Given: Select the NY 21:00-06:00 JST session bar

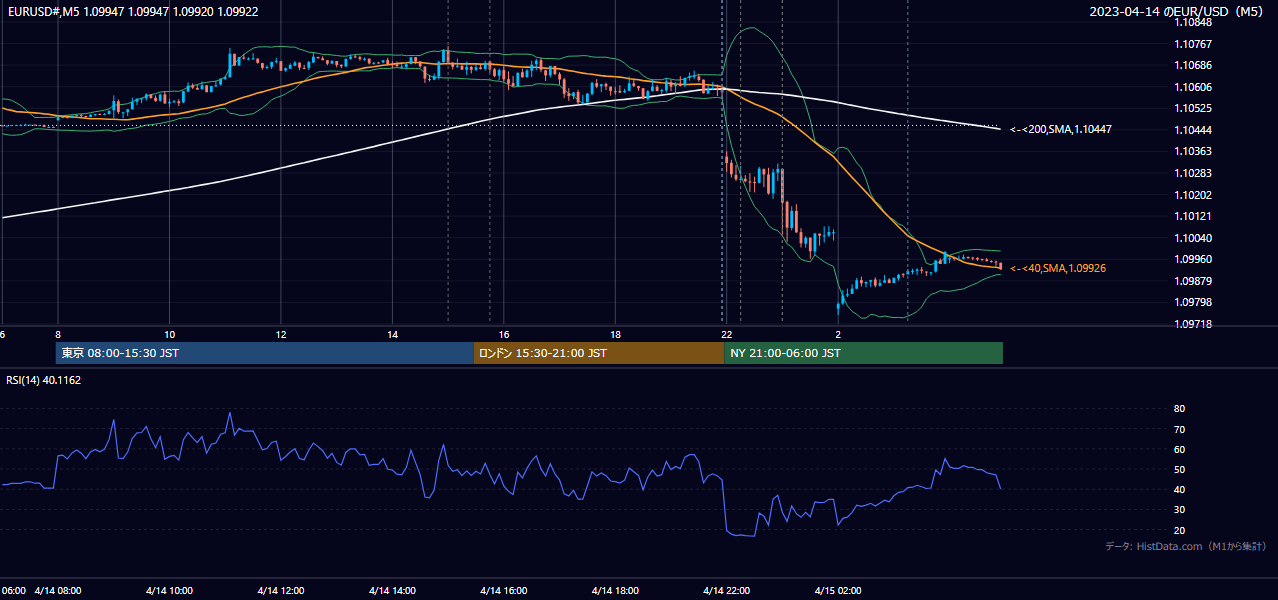Looking at the screenshot, I should click(x=863, y=353).
